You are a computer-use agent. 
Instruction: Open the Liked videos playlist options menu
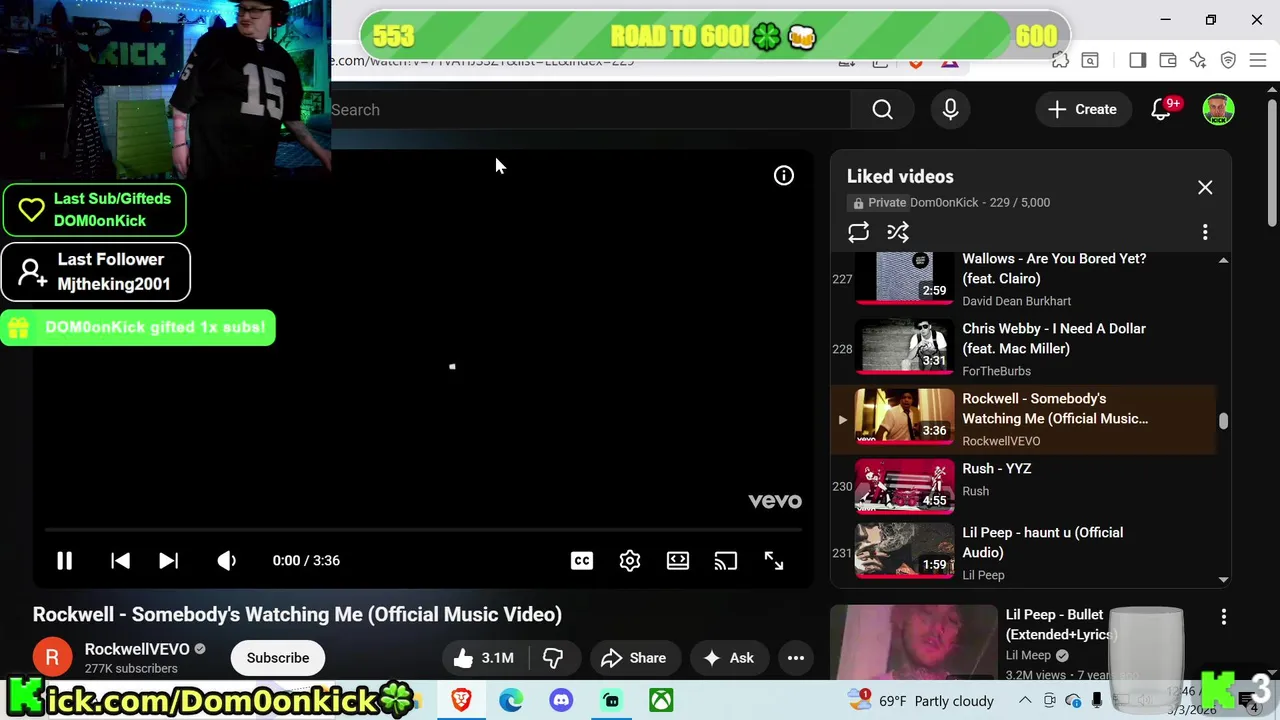pos(1205,232)
